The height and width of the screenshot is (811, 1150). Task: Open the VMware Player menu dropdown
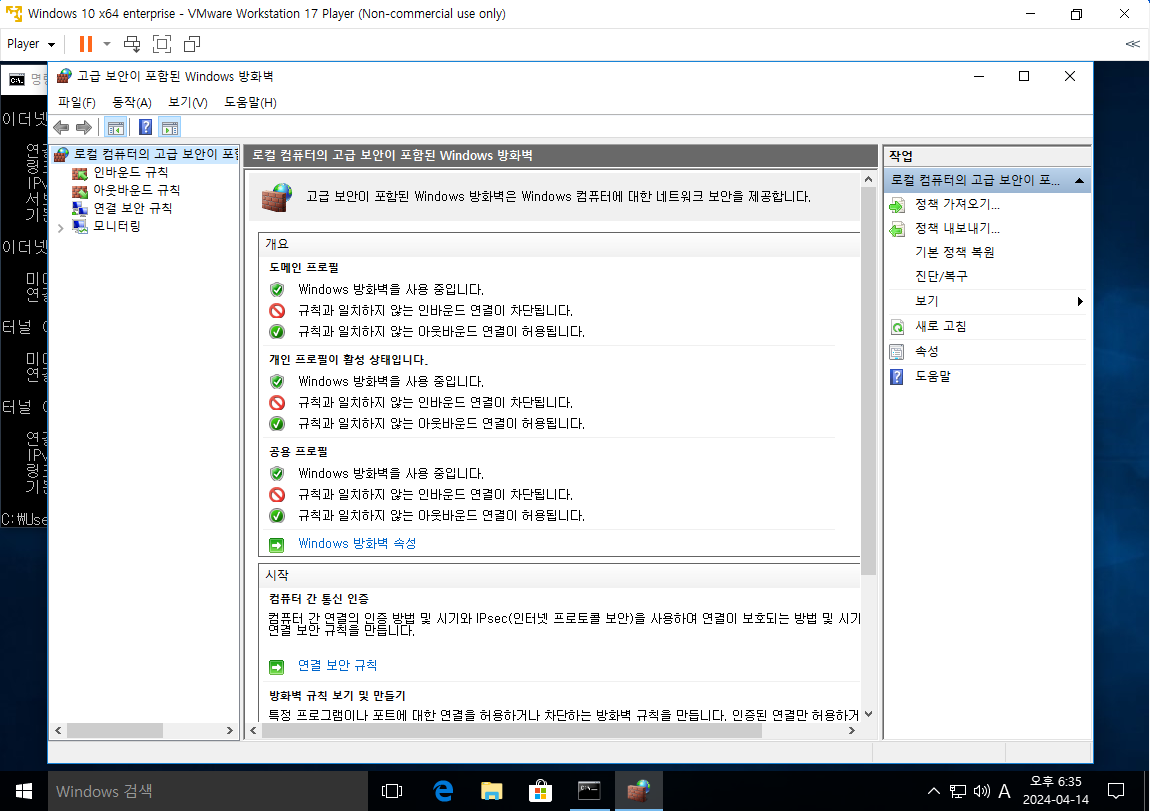[32, 44]
